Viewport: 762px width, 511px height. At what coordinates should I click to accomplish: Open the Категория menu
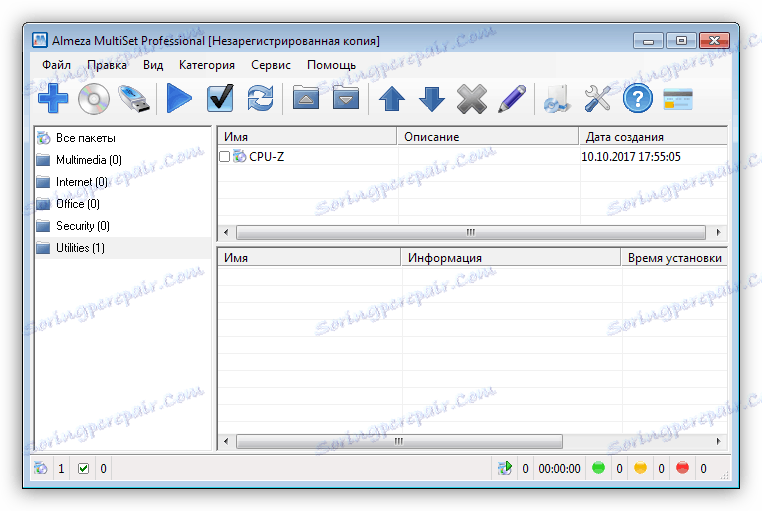click(x=207, y=65)
